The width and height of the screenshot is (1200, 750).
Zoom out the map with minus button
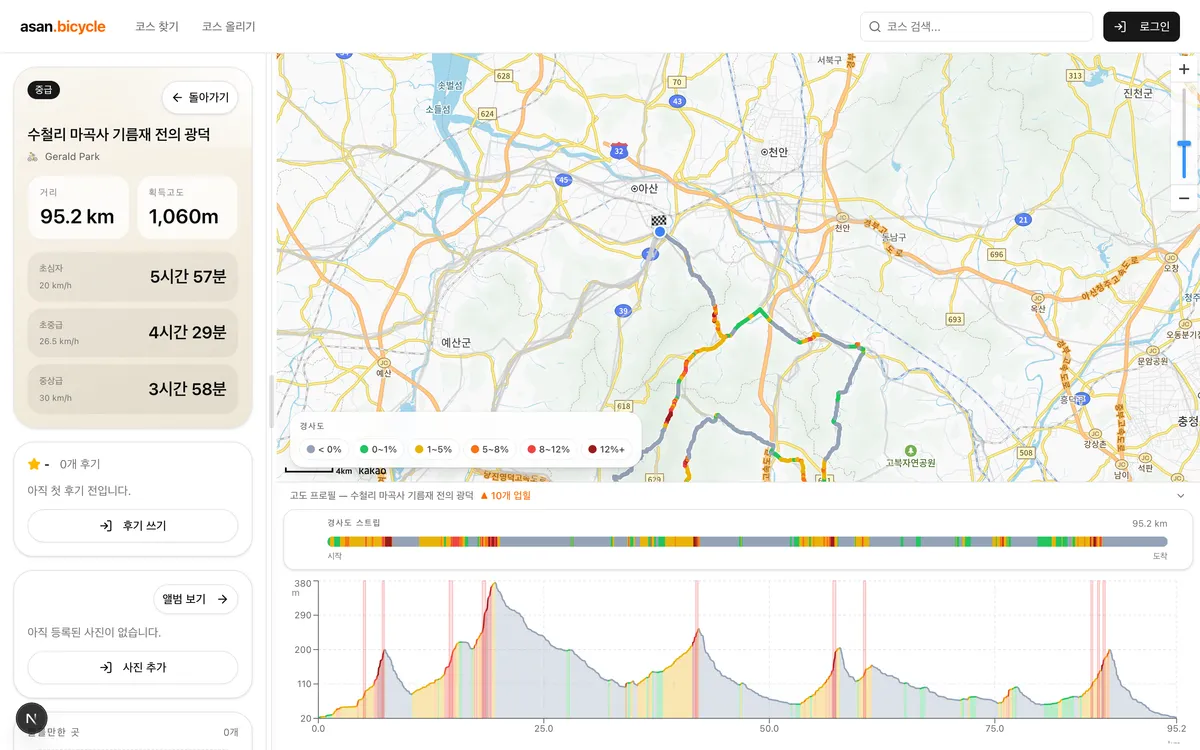pos(1184,198)
